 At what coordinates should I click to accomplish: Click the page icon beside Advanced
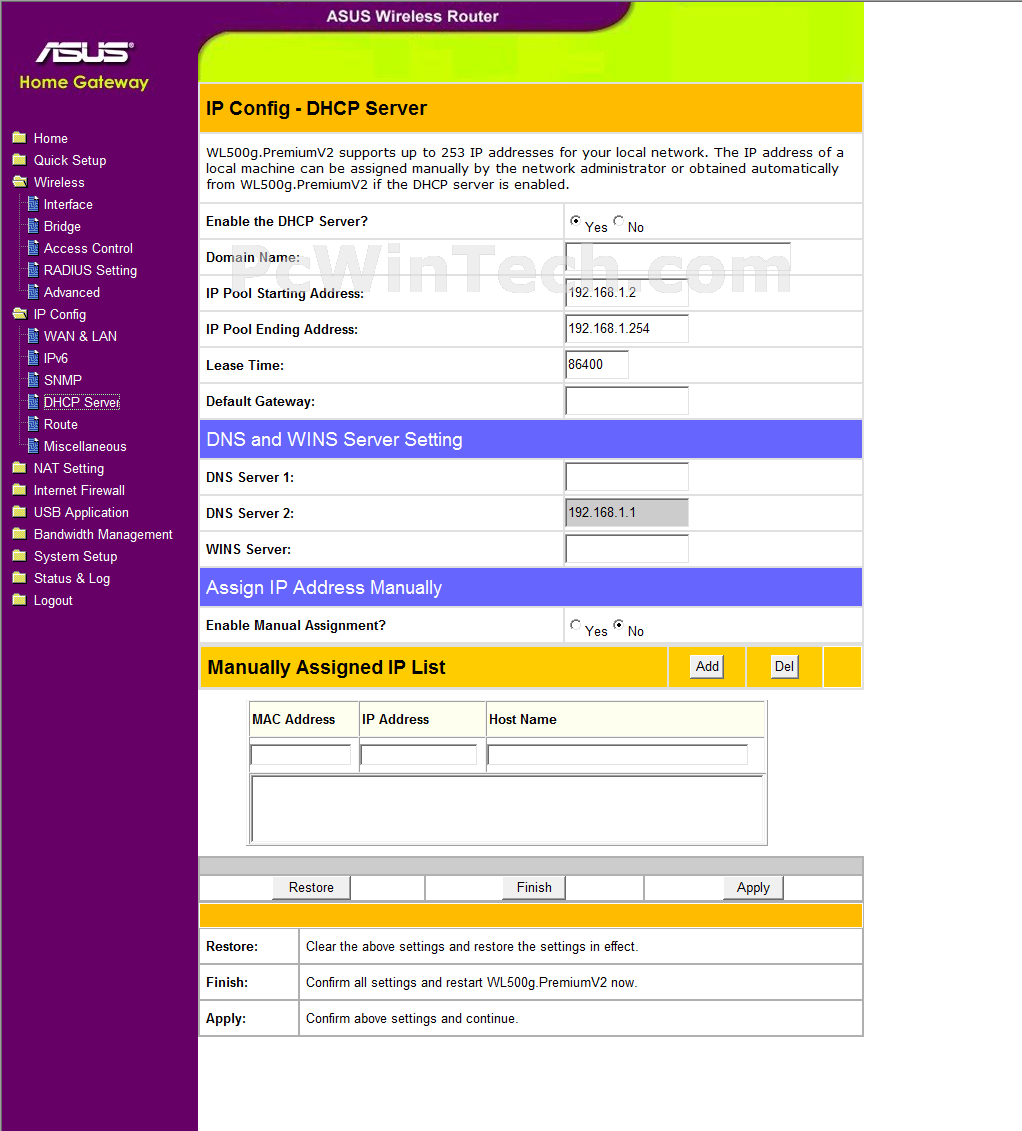[x=33, y=292]
